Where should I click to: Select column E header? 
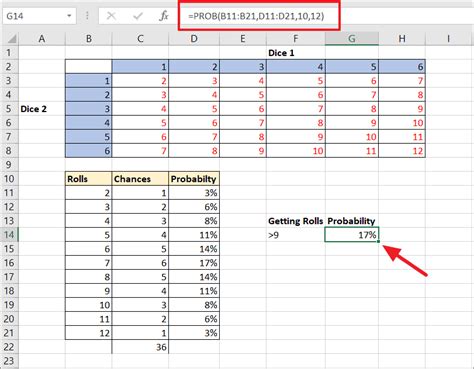point(243,39)
